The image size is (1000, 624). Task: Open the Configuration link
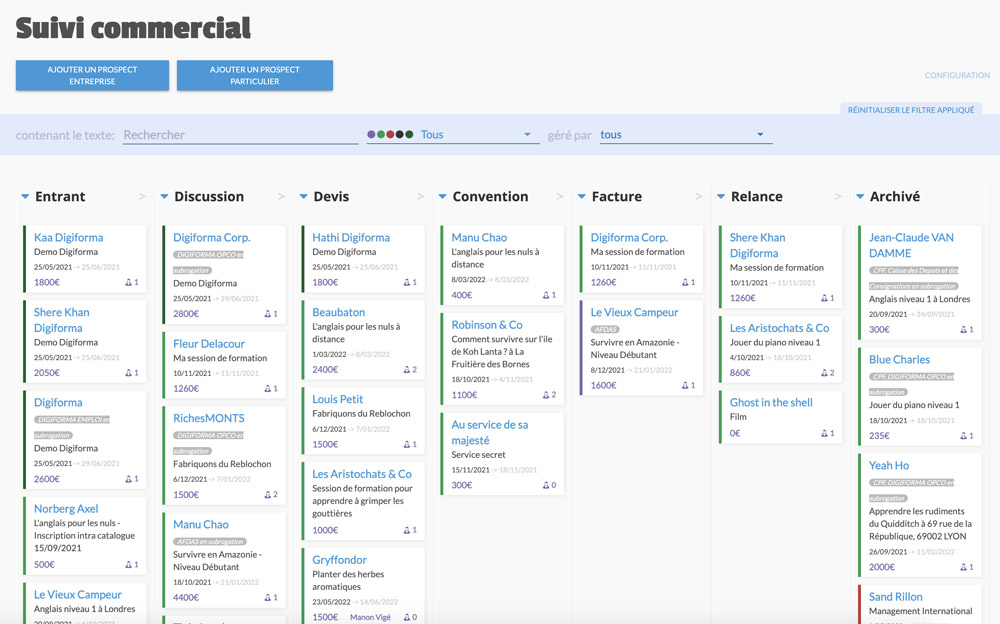(957, 76)
